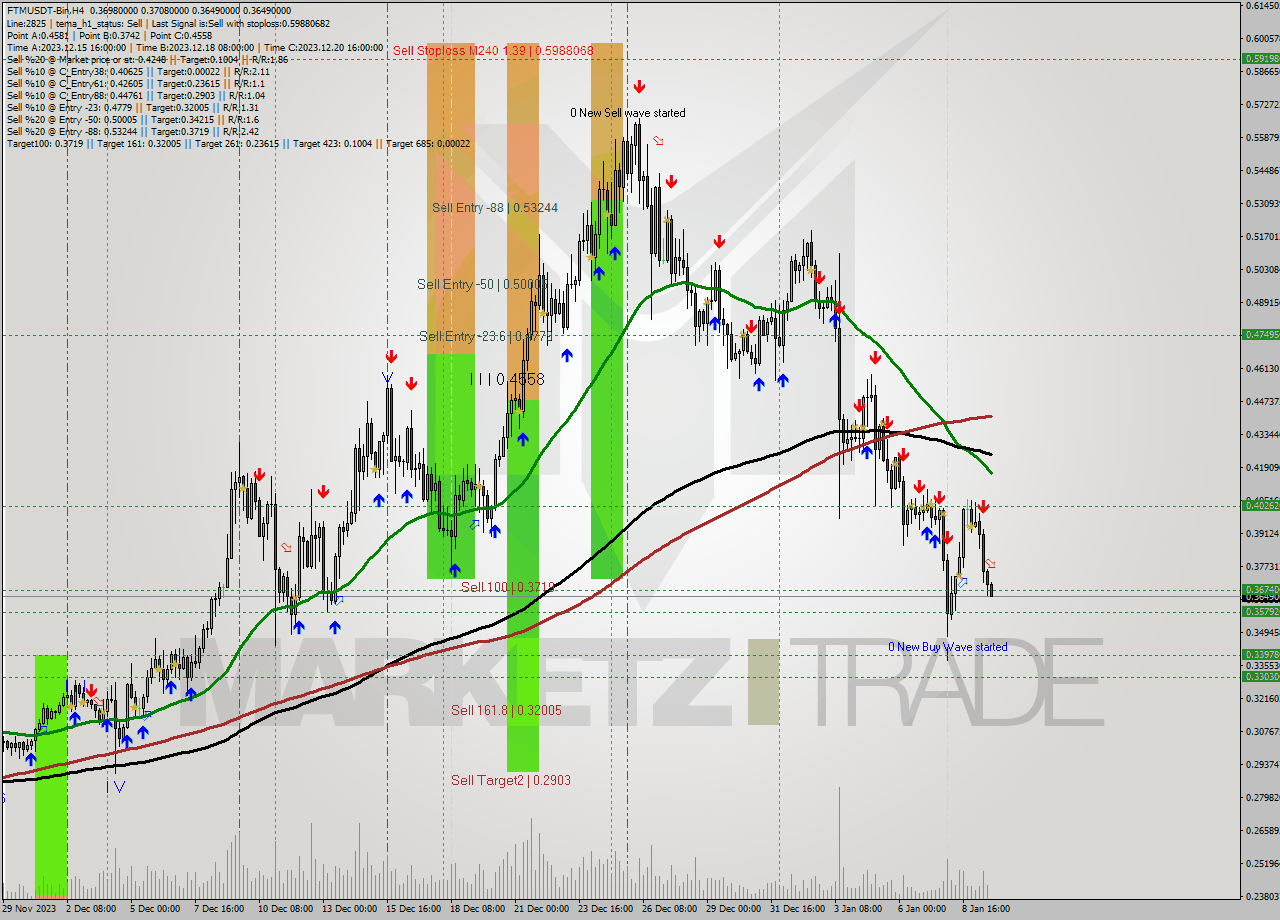Click the '2 Dec 08:00' time axis label
Viewport: 1280px width, 920px height.
pos(93,909)
